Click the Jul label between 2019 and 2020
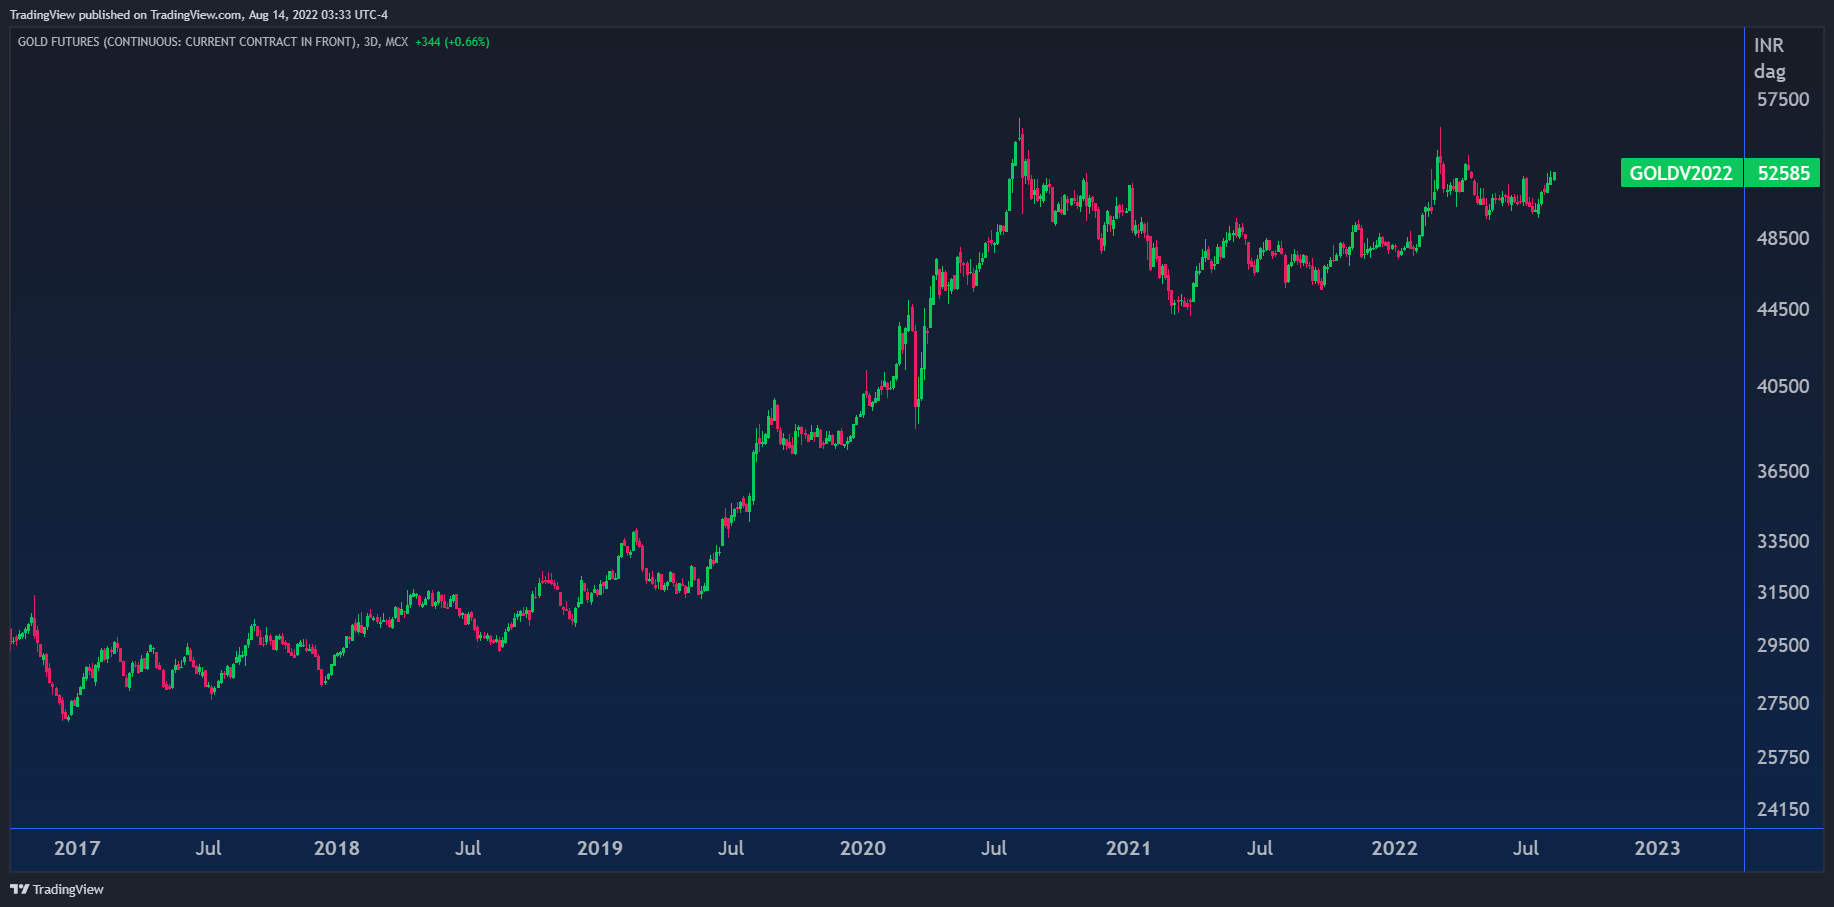 (x=731, y=848)
